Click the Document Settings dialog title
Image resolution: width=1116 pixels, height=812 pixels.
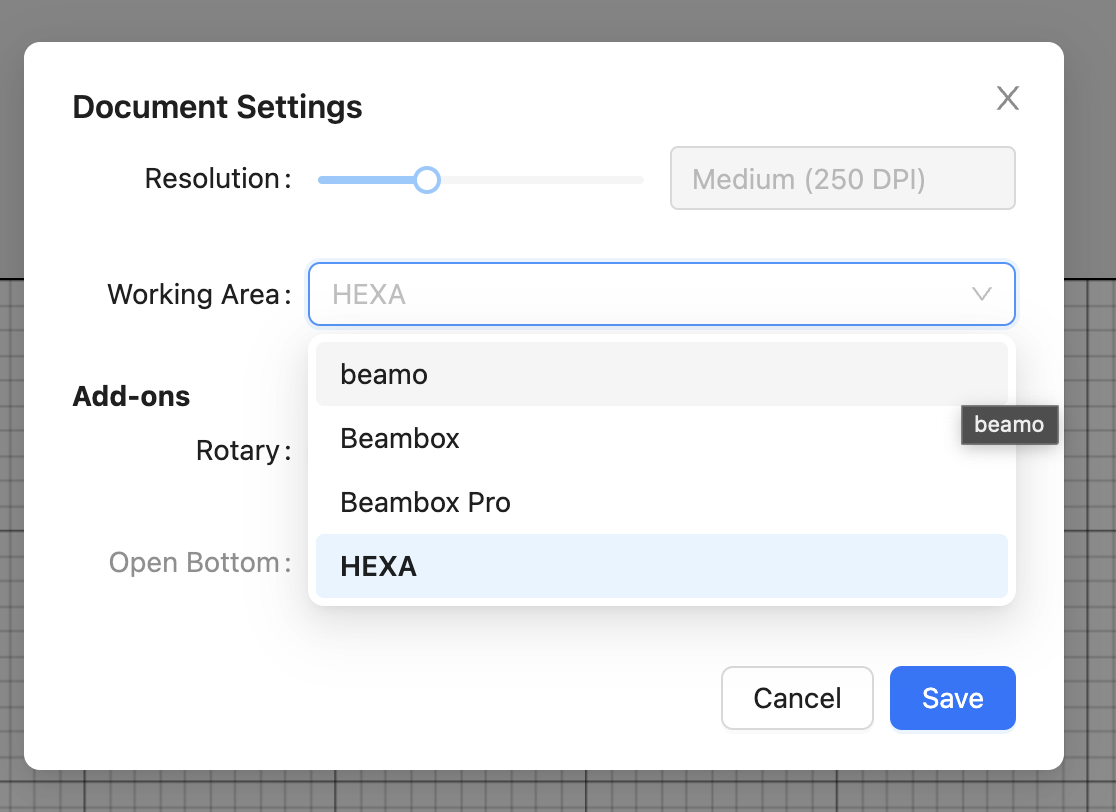(x=217, y=107)
